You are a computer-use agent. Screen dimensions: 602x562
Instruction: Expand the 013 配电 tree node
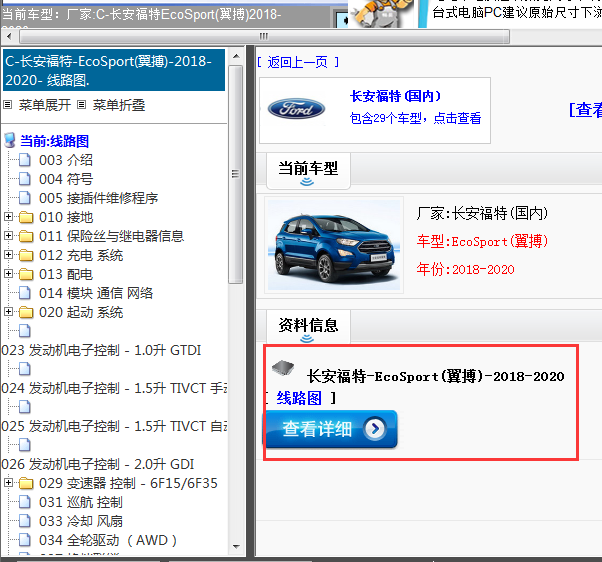(x=8, y=273)
